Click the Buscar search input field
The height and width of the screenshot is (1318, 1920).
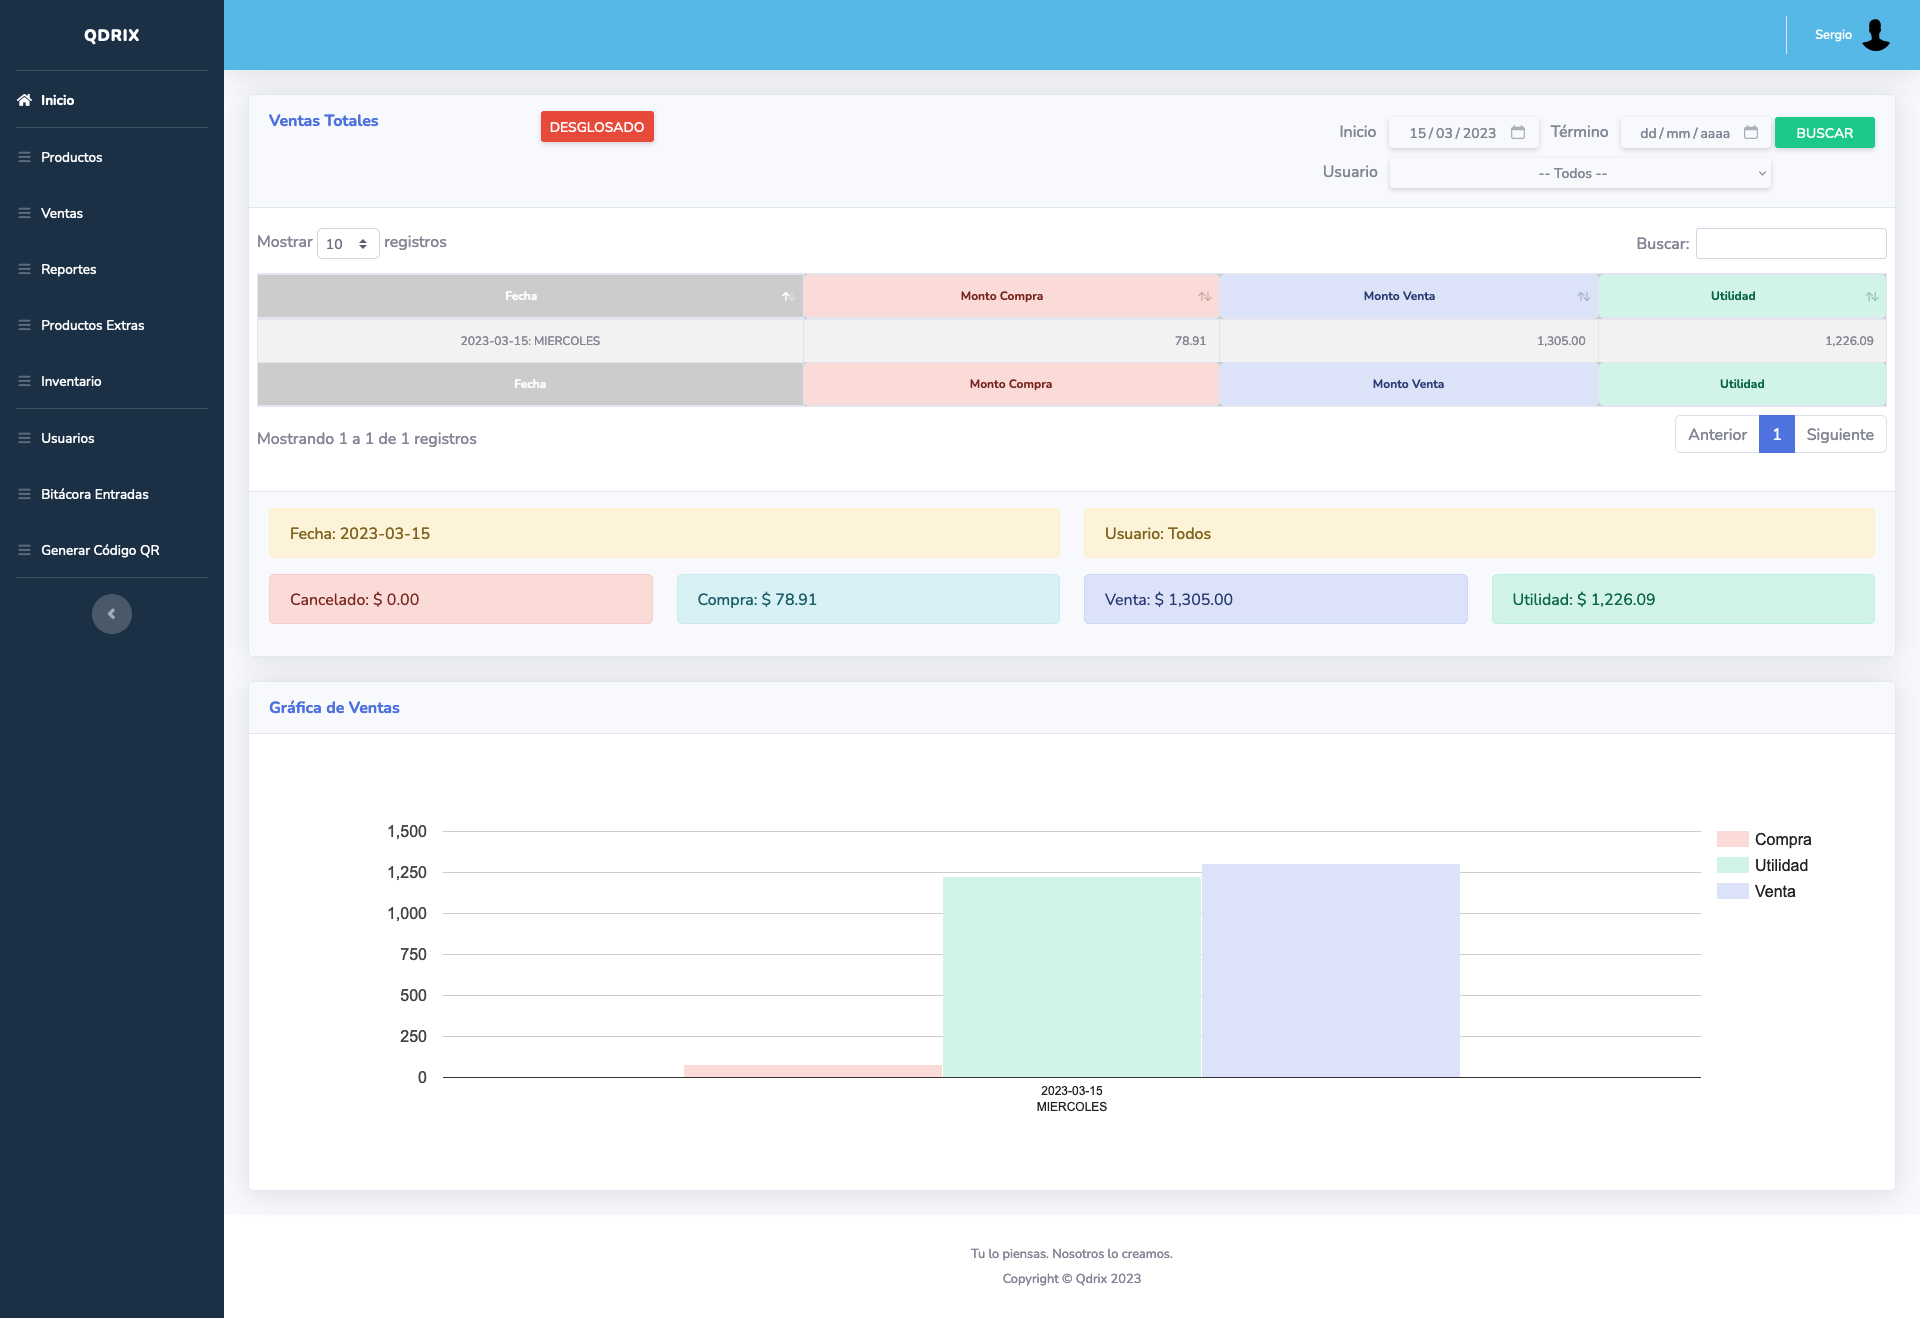pyautogui.click(x=1791, y=243)
